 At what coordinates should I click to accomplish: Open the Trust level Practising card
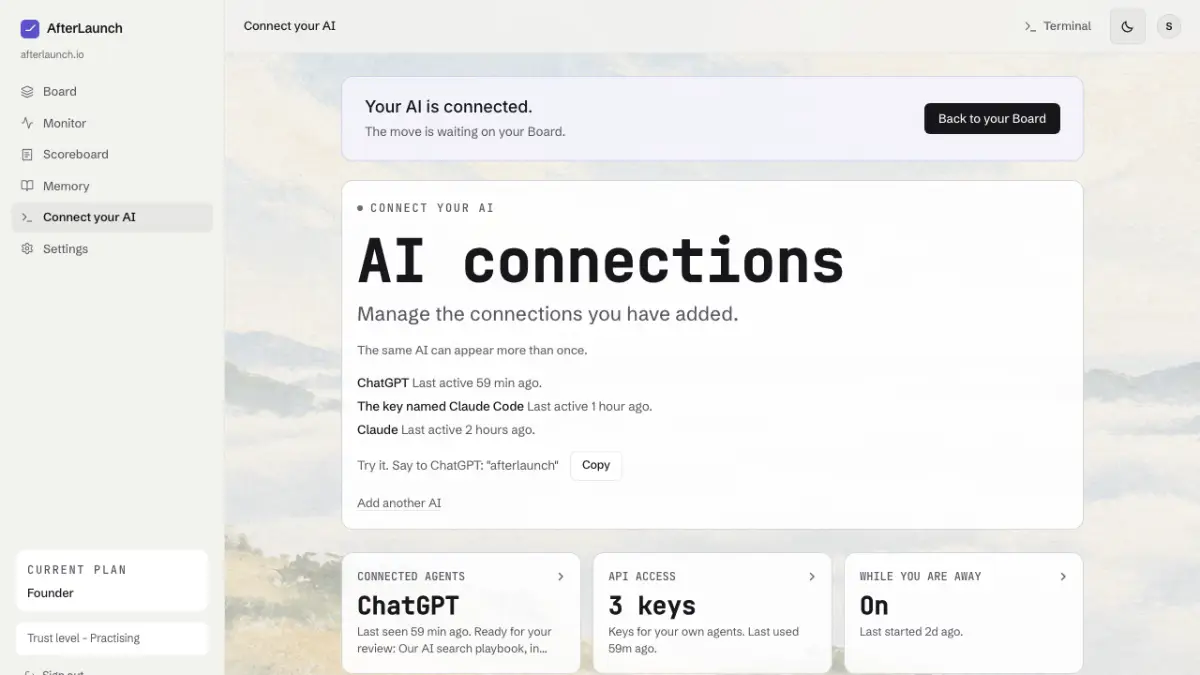point(112,638)
